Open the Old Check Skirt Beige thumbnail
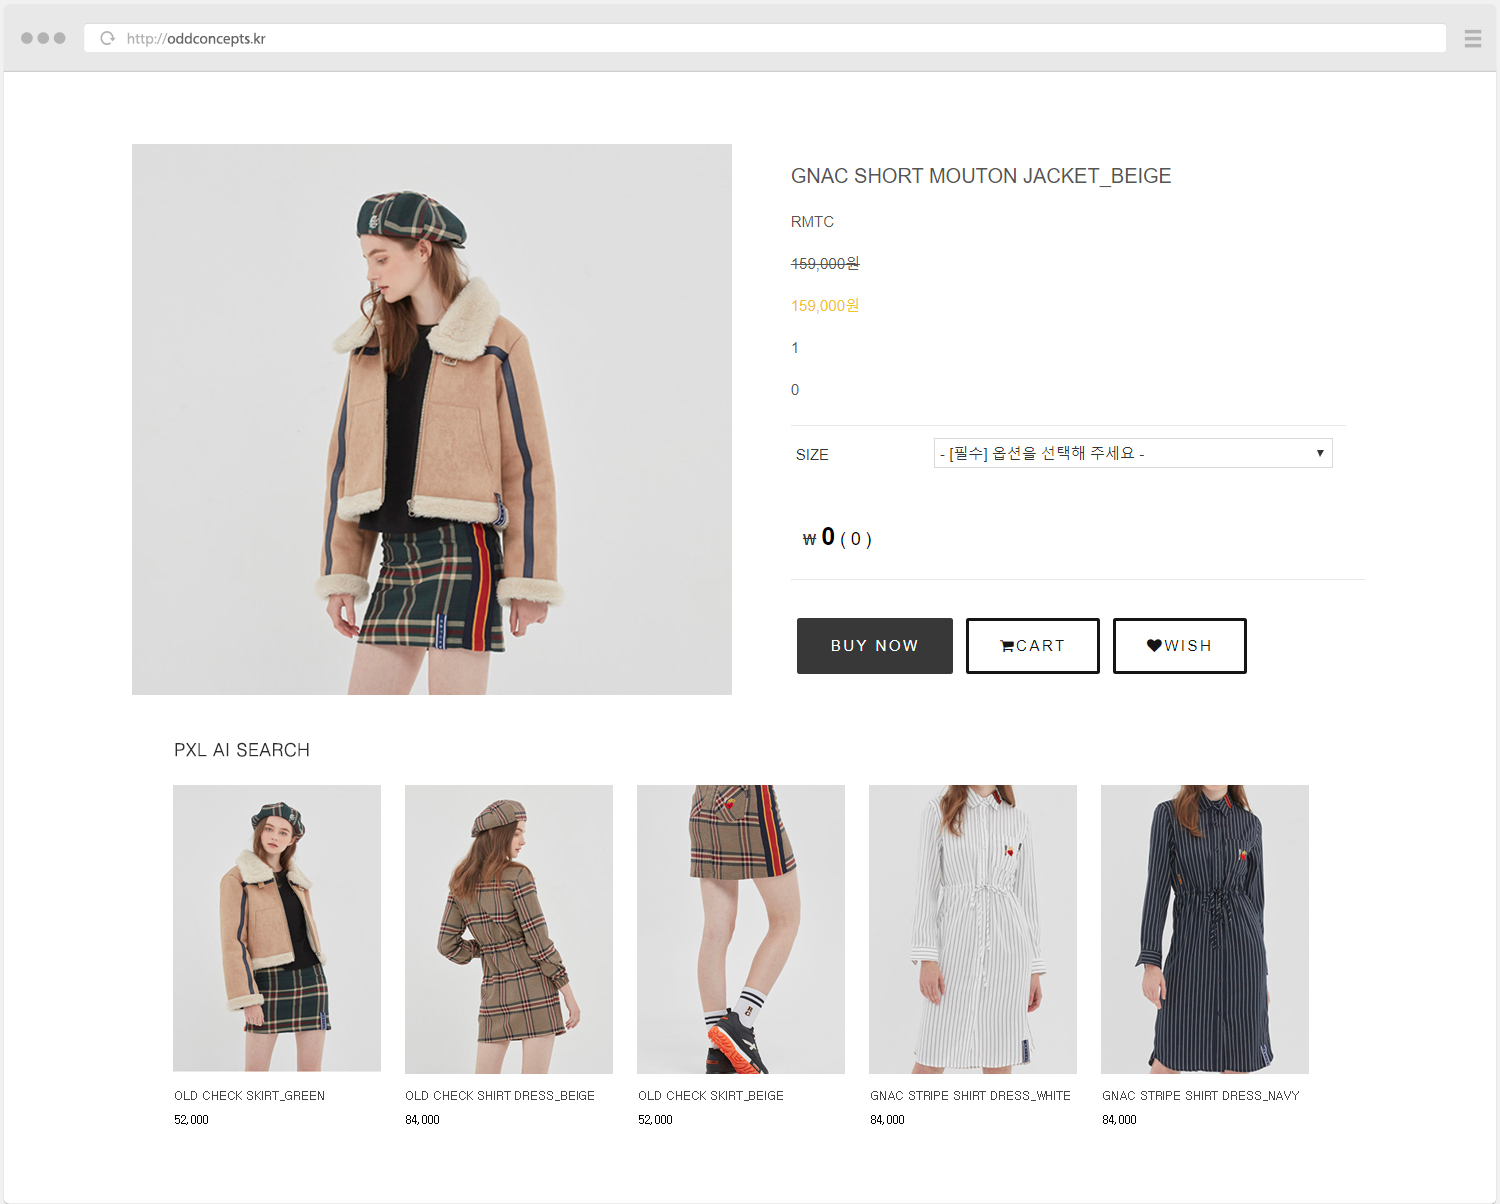1500x1204 pixels. [x=741, y=928]
